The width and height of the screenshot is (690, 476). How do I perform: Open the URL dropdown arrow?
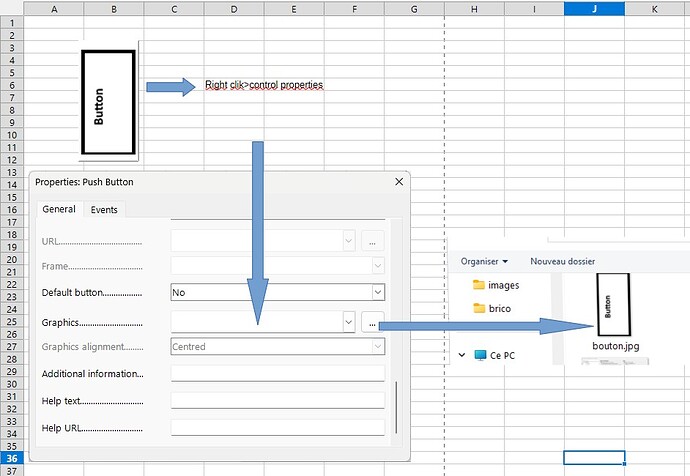[349, 241]
